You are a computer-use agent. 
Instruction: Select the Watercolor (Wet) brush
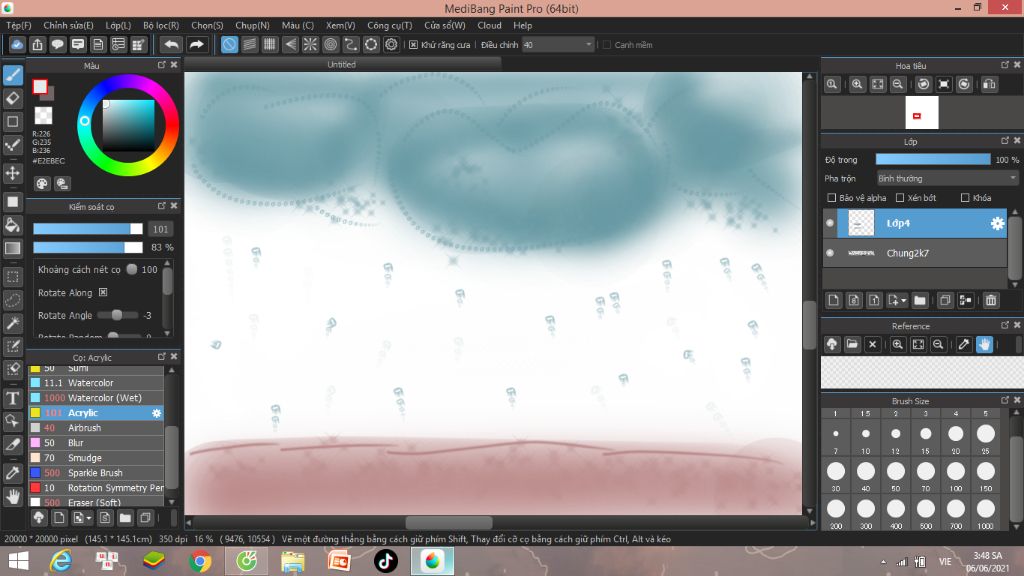tap(96, 398)
